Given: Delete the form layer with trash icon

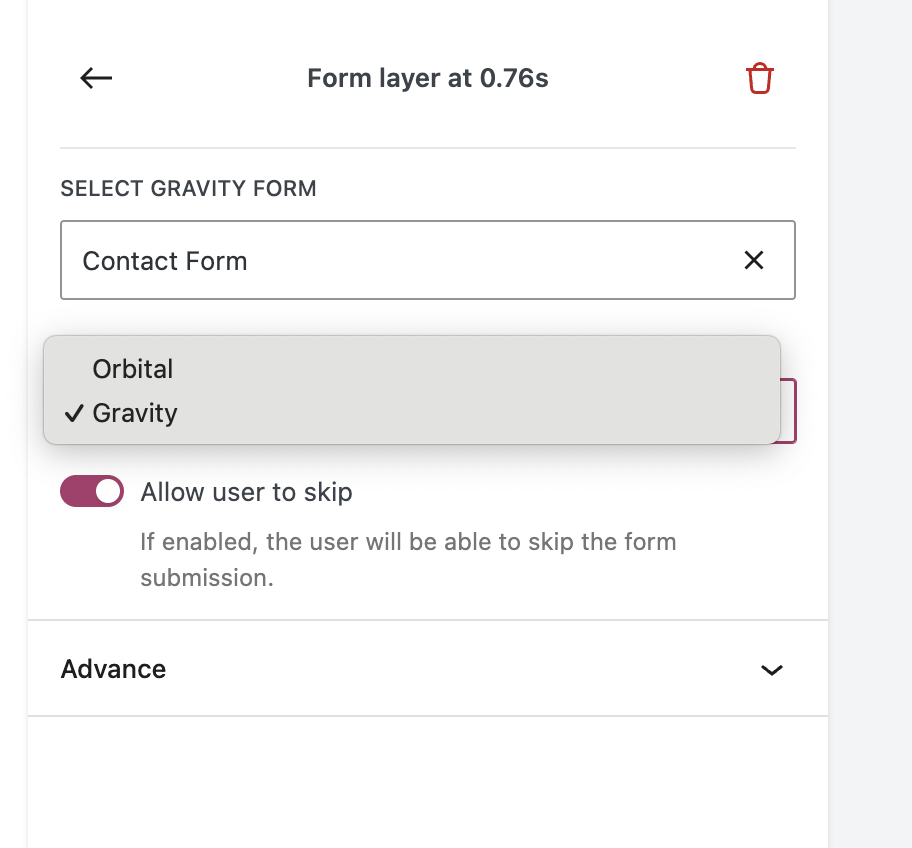Looking at the screenshot, I should point(760,78).
